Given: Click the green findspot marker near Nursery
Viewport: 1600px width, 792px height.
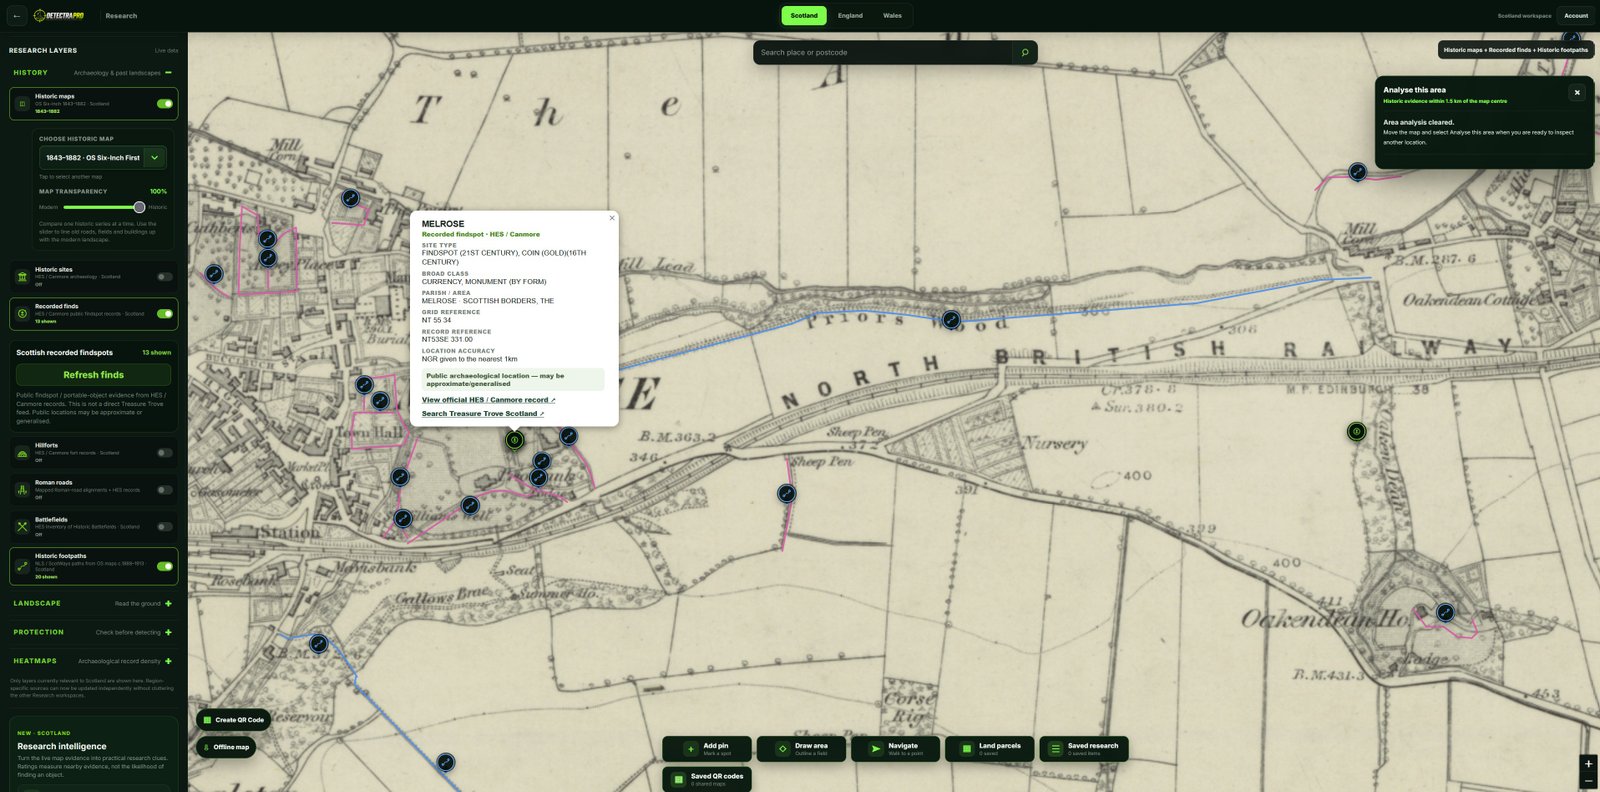Looking at the screenshot, I should [x=1356, y=432].
